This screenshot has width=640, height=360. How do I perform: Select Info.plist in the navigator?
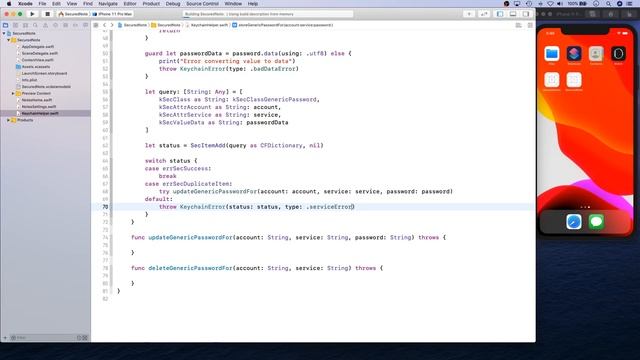click(29, 80)
